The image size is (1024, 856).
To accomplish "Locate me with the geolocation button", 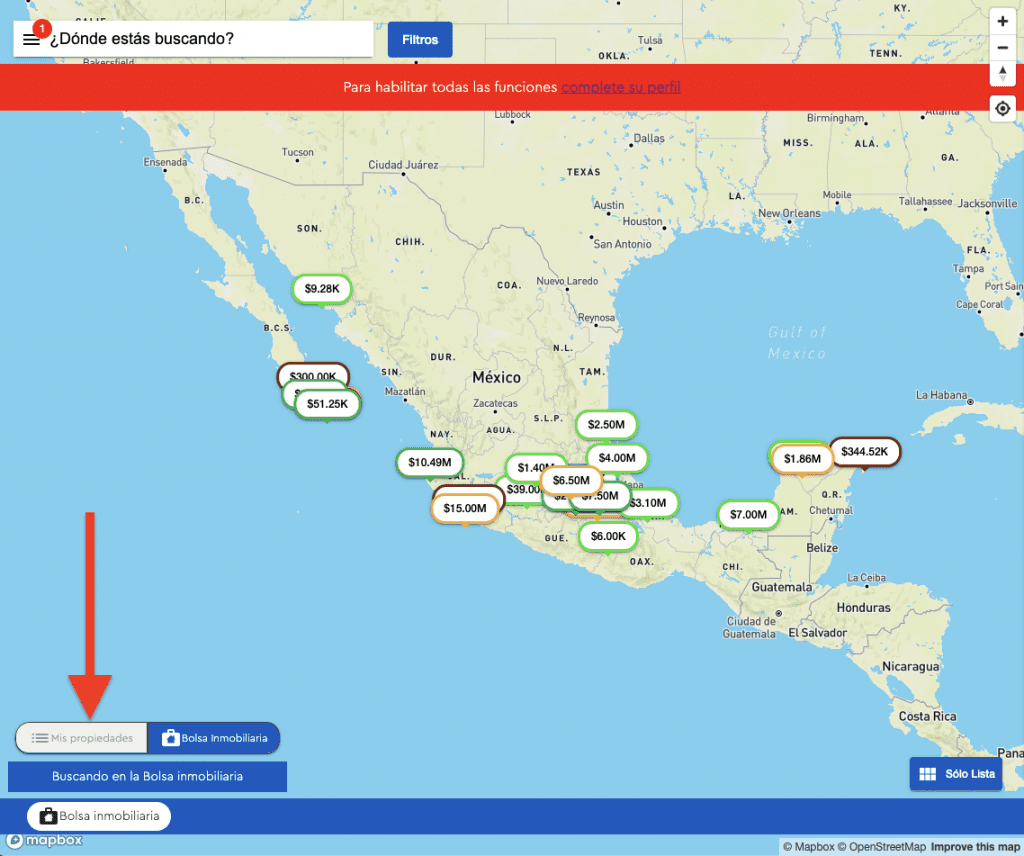I will 1002,108.
